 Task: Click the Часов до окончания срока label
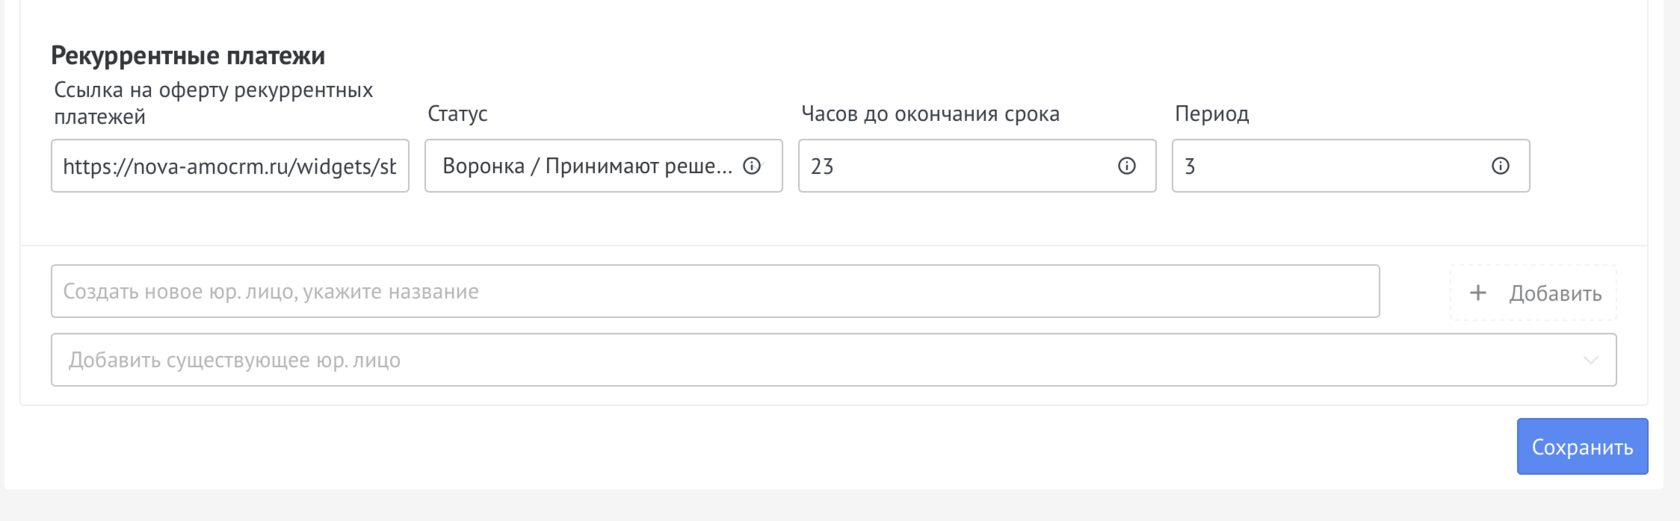coord(930,114)
